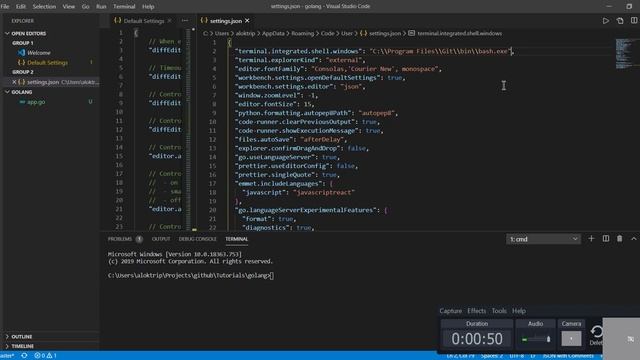Open the recorder Effects menu
This screenshot has width=640, height=360.
476,311
